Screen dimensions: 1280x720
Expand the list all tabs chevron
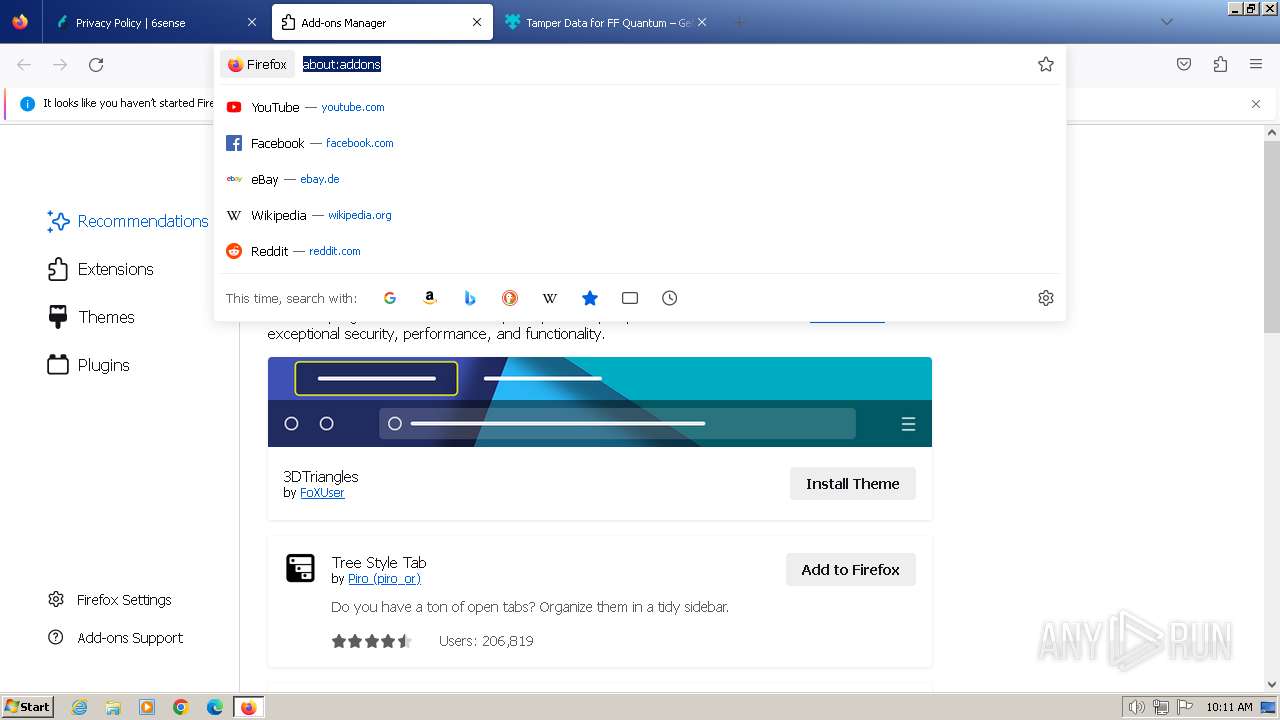point(1166,22)
